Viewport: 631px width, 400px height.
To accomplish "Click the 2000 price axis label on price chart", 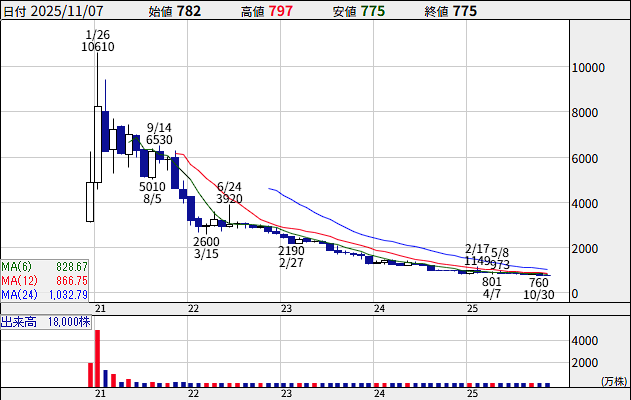I will click(x=585, y=249).
